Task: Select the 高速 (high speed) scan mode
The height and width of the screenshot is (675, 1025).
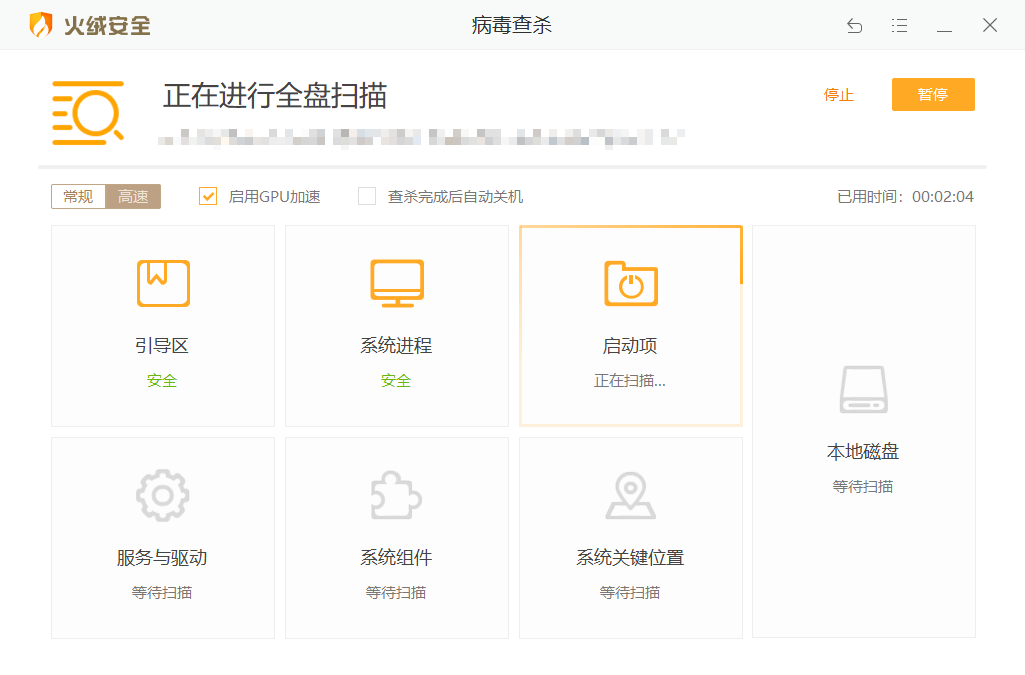Action: click(133, 196)
